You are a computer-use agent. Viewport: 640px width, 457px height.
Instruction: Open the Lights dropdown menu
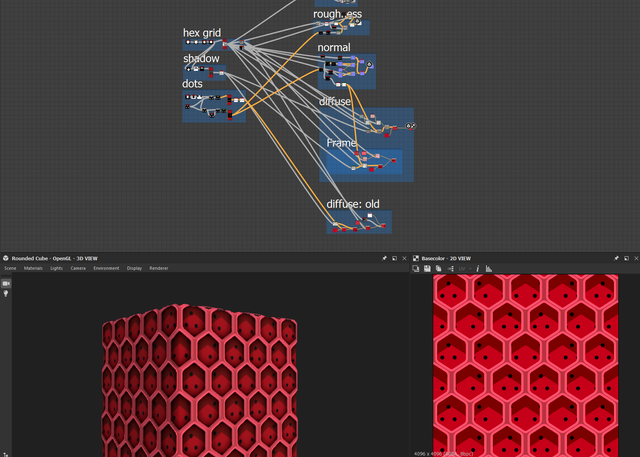coord(56,268)
